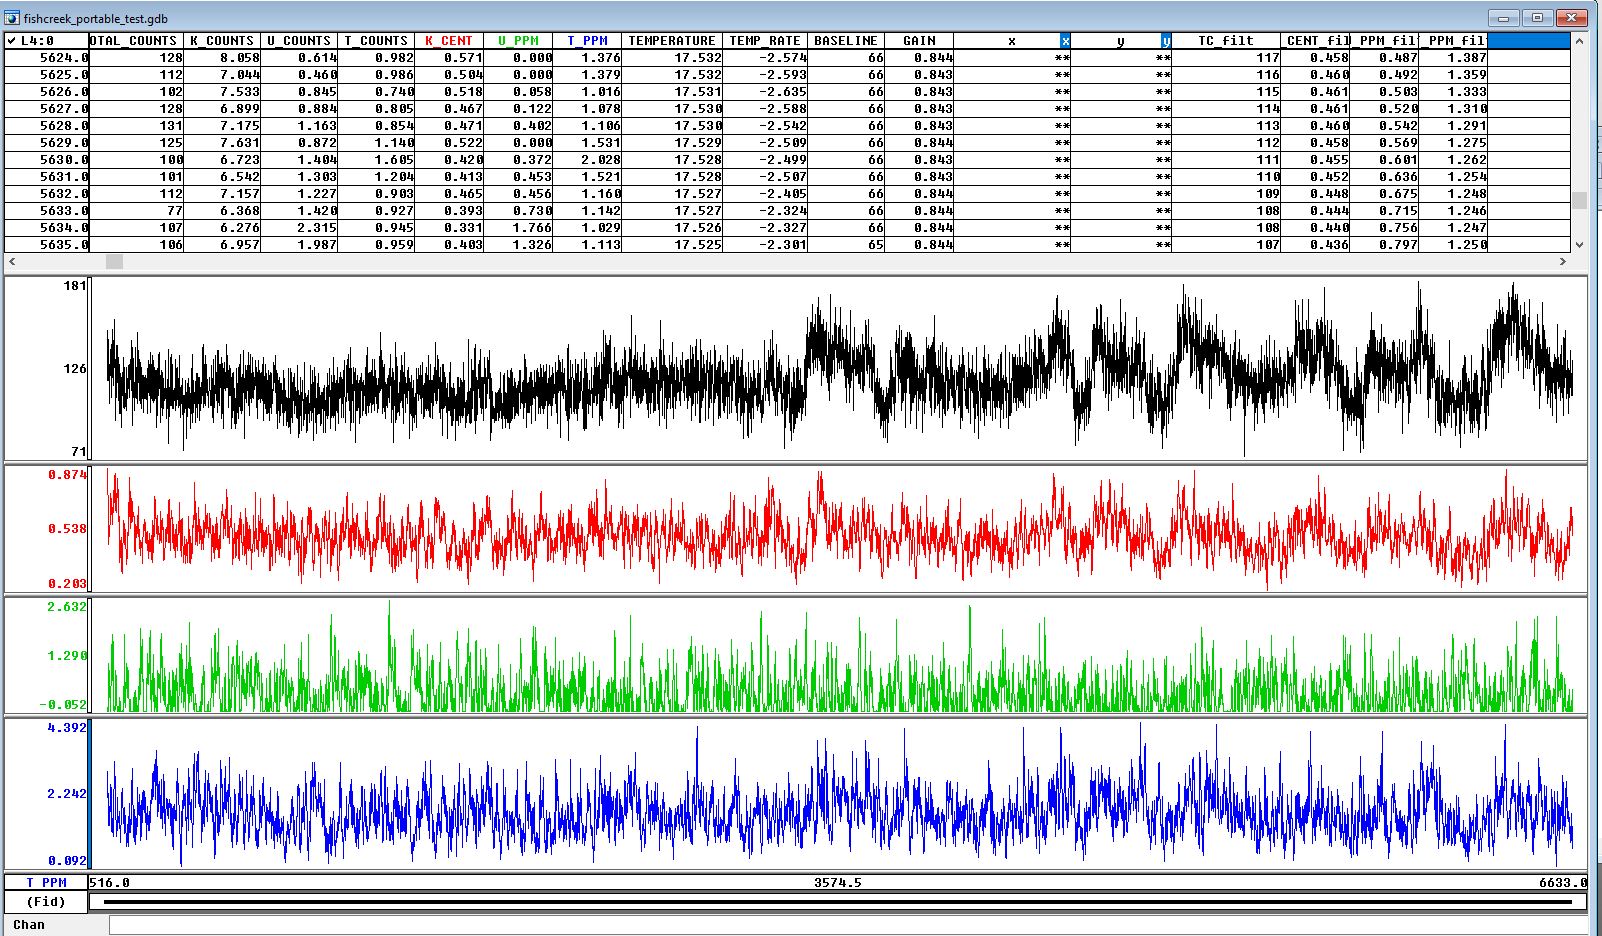Click the scroll-right arrow under the table
Screen dimensions: 1602x936
(1562, 262)
